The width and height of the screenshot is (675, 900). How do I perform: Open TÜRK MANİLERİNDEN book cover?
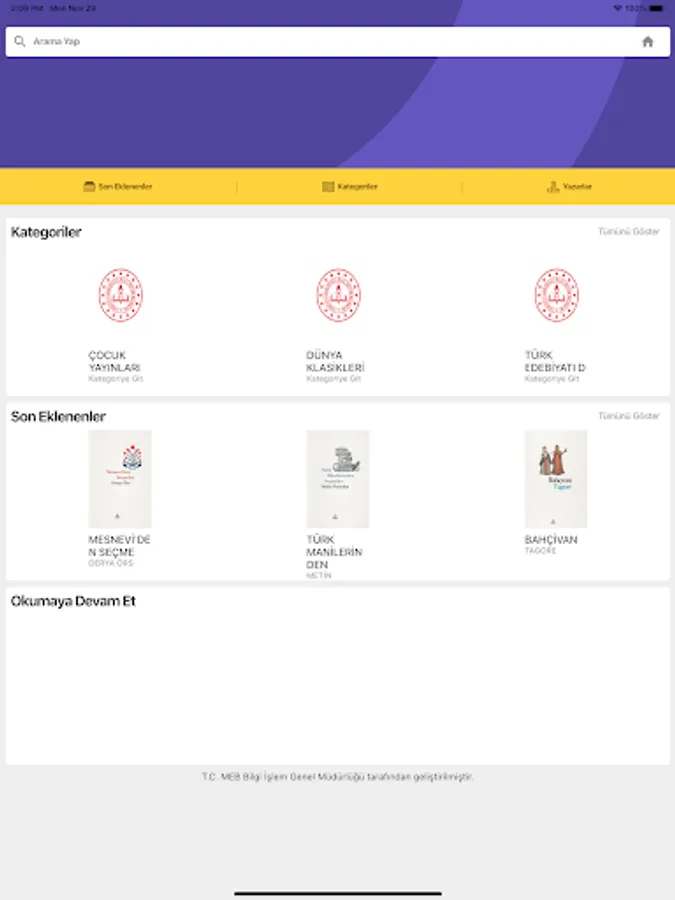[x=338, y=479]
